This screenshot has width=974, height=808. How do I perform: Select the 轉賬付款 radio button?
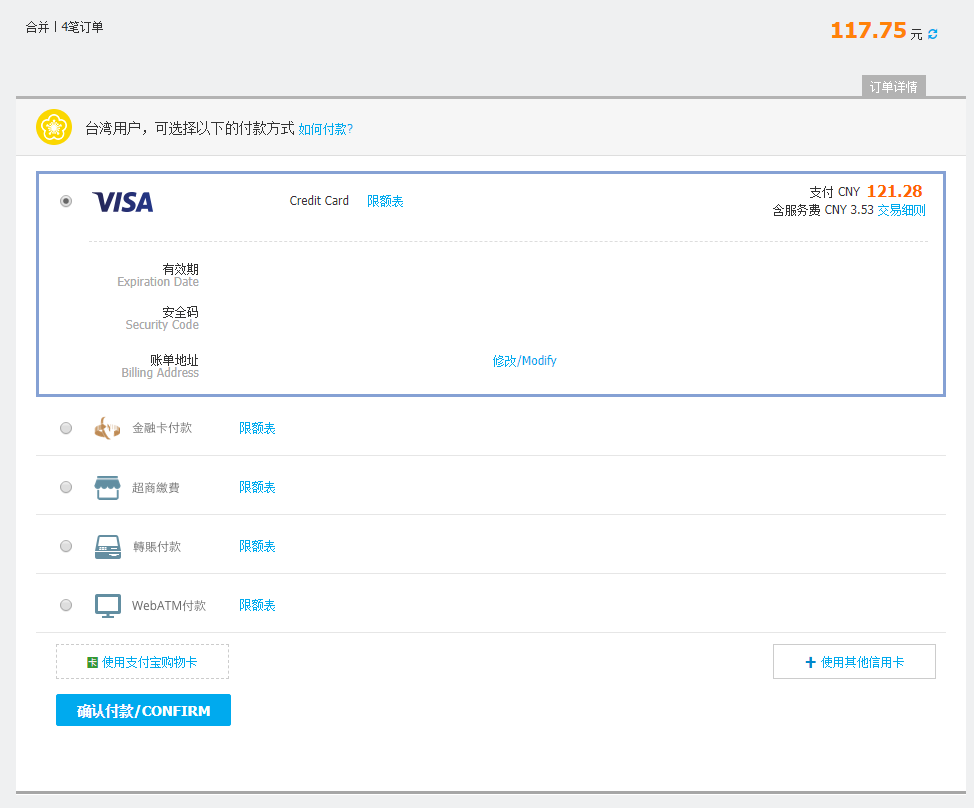click(66, 546)
